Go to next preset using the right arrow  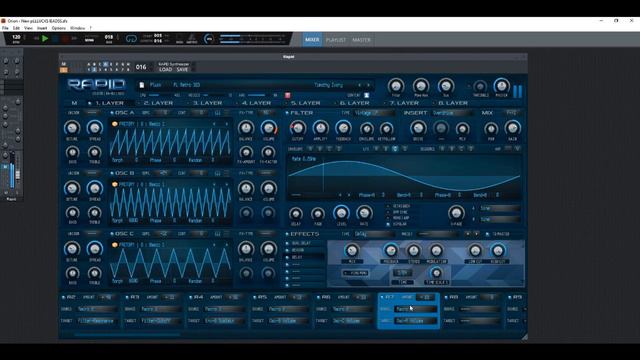pyautogui.click(x=368, y=85)
